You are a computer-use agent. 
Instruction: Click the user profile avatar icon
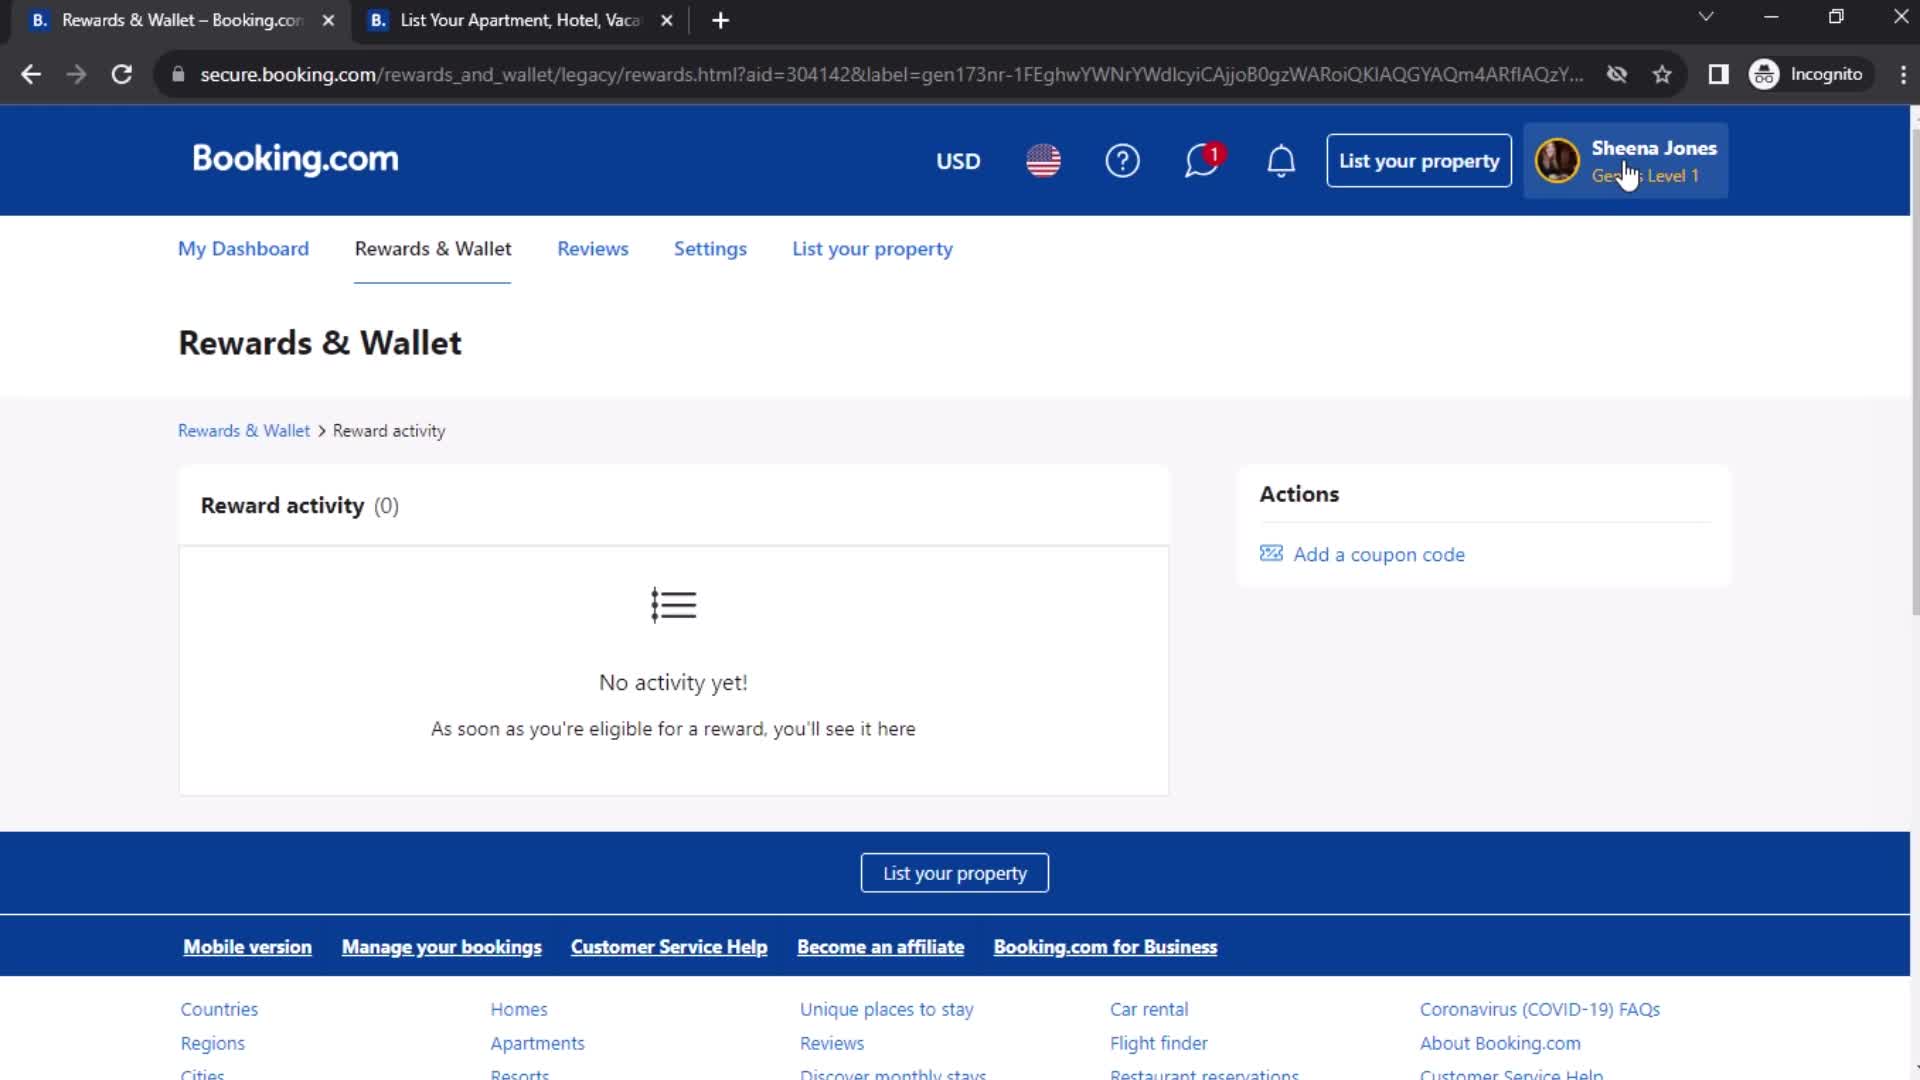click(x=1556, y=161)
